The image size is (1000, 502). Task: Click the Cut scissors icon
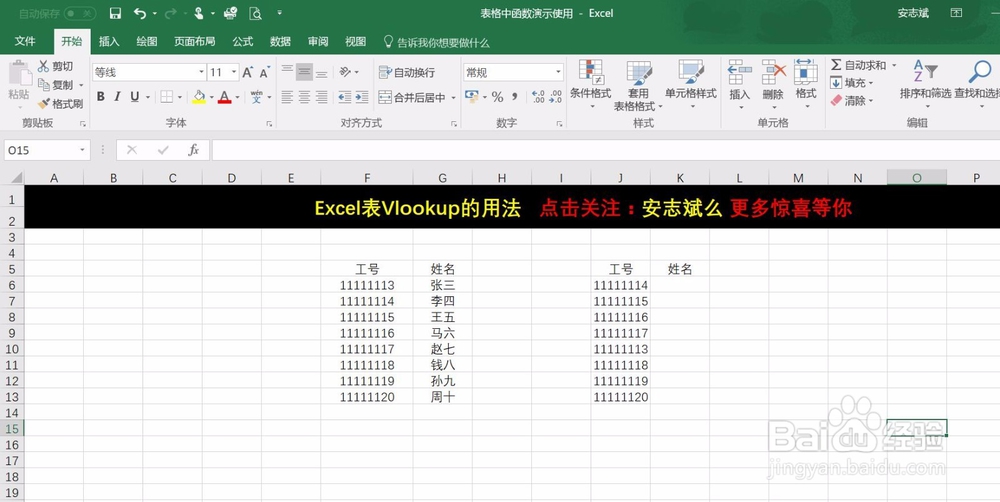43,66
